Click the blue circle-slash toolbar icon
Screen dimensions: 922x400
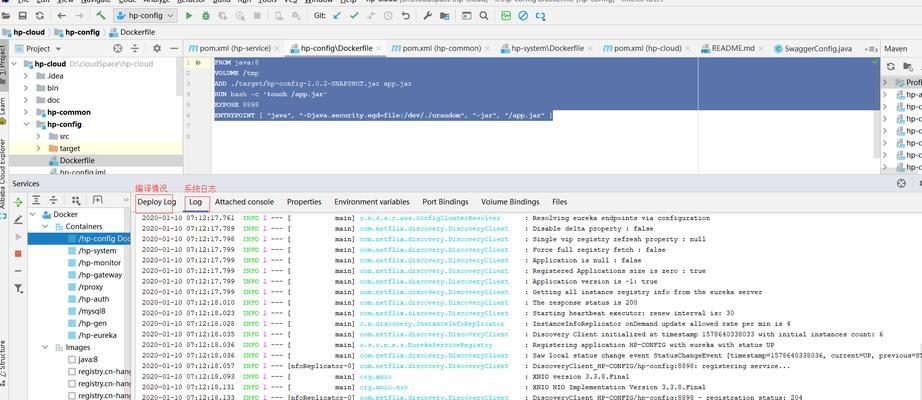[523, 16]
